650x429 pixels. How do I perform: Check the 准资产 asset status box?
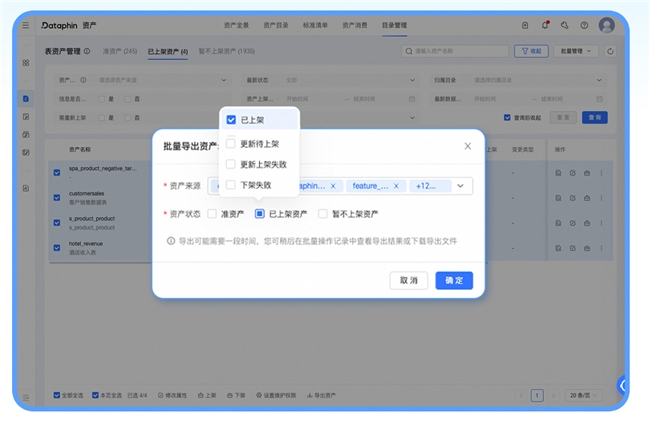[212, 213]
